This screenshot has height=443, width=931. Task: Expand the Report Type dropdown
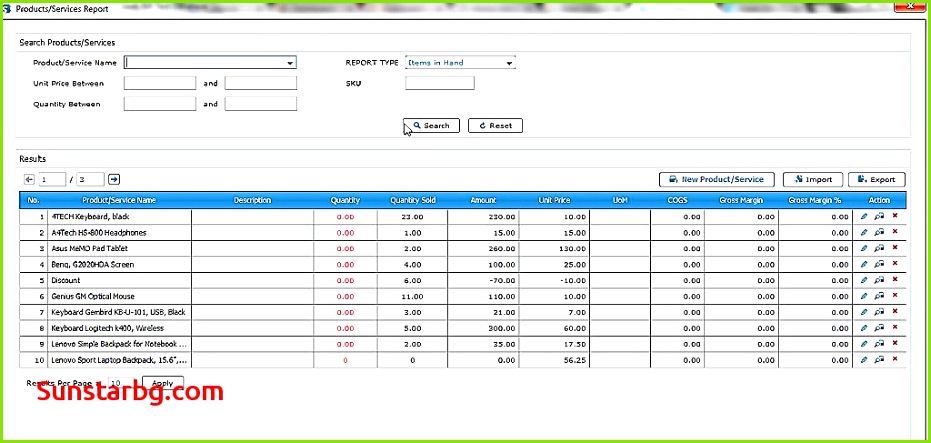(x=509, y=63)
